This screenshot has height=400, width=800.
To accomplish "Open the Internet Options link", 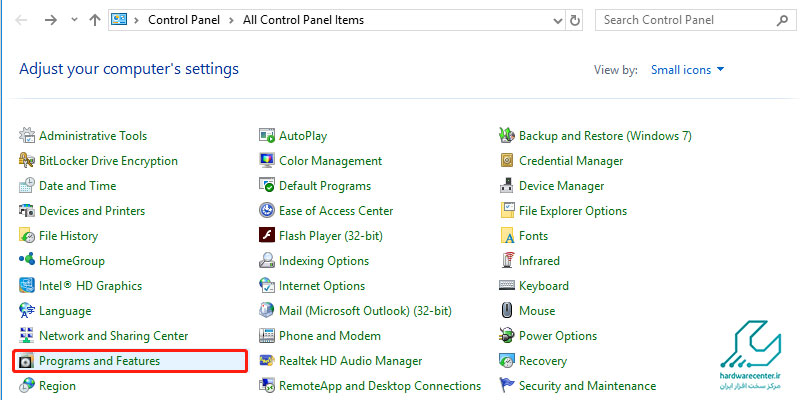I will (322, 286).
